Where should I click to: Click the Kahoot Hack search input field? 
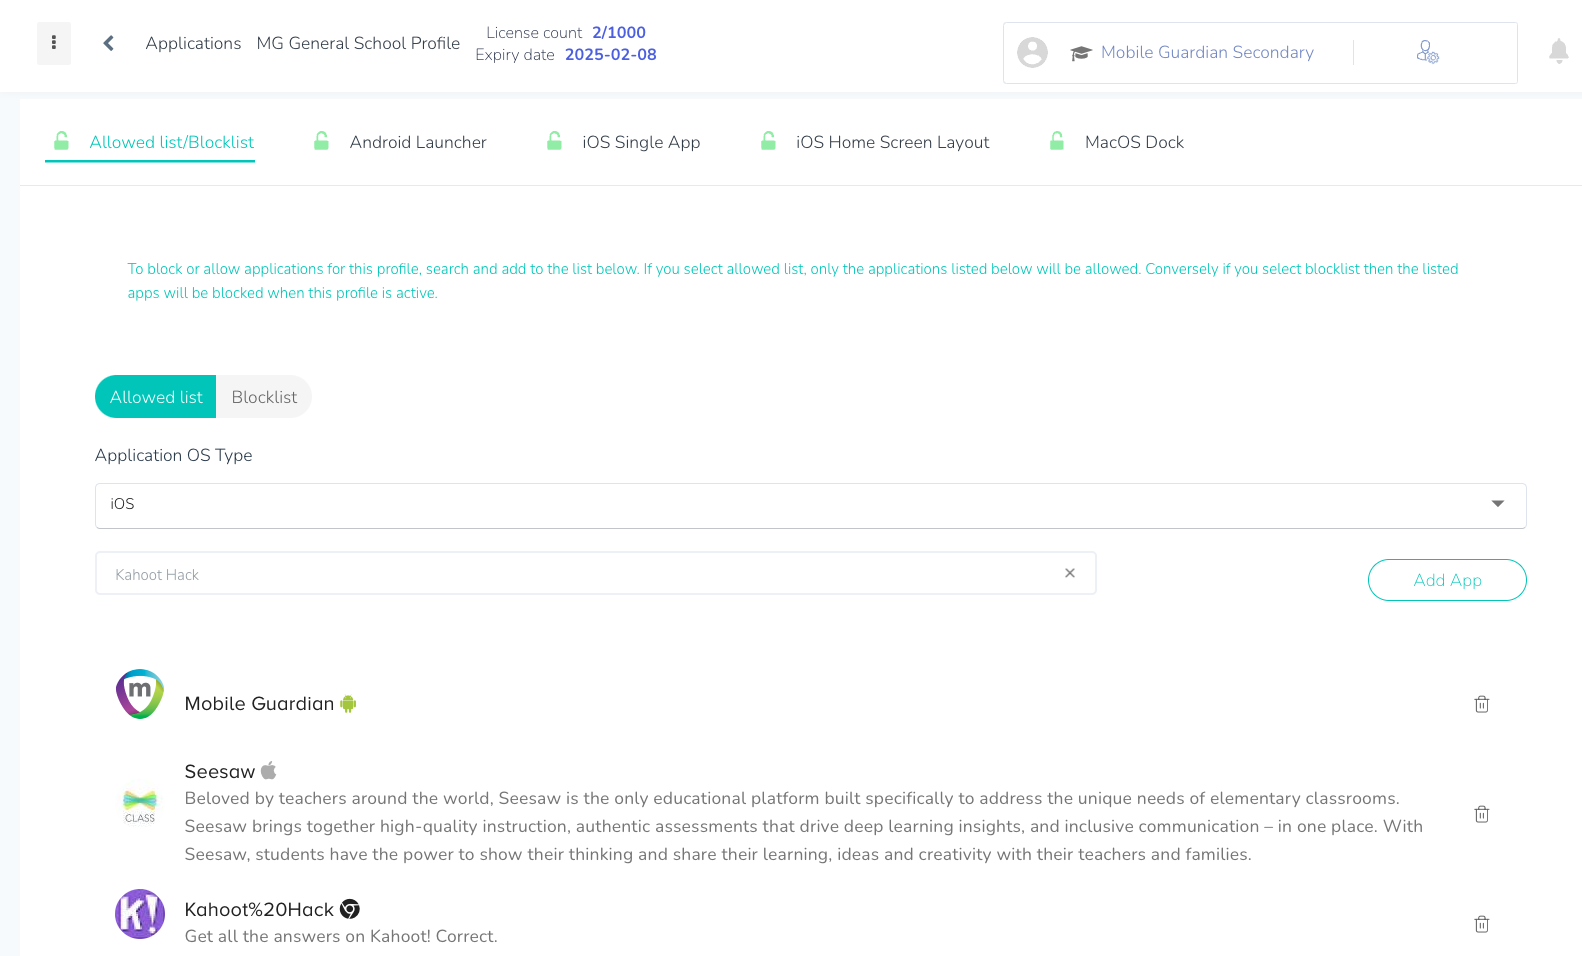(x=595, y=574)
